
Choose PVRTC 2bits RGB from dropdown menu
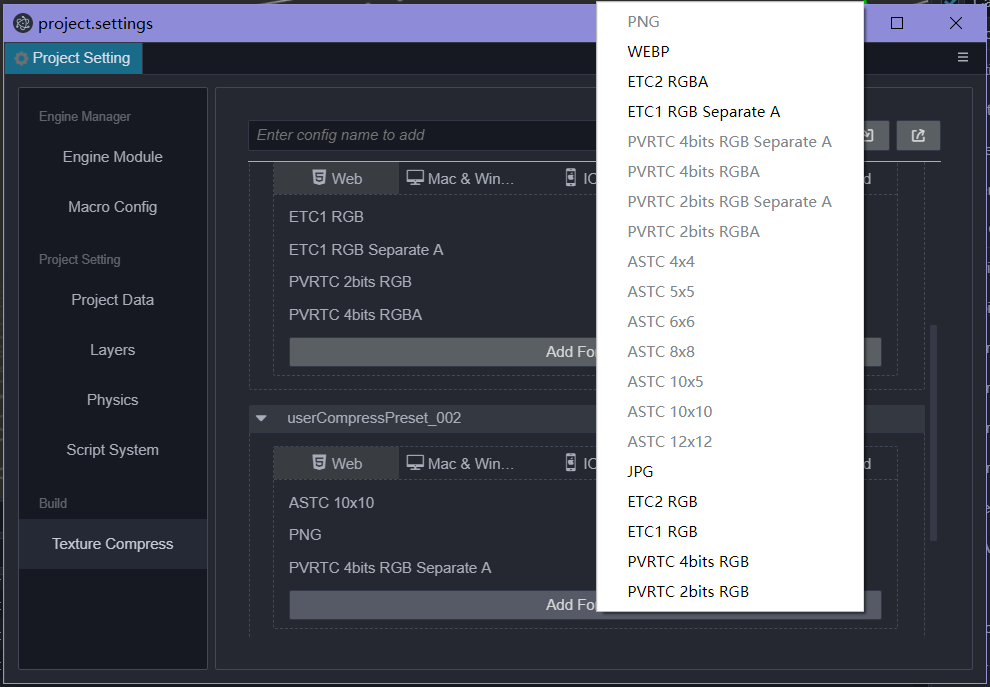point(730,592)
